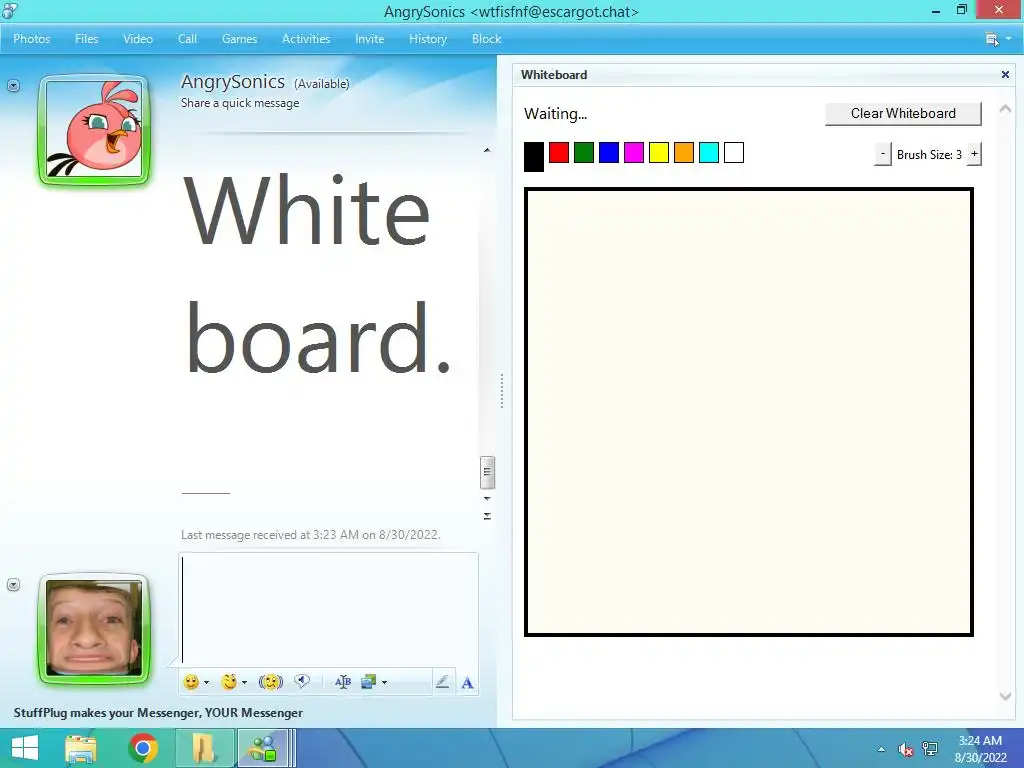This screenshot has width=1024, height=768.
Task: Select the black color swatch
Action: click(534, 157)
